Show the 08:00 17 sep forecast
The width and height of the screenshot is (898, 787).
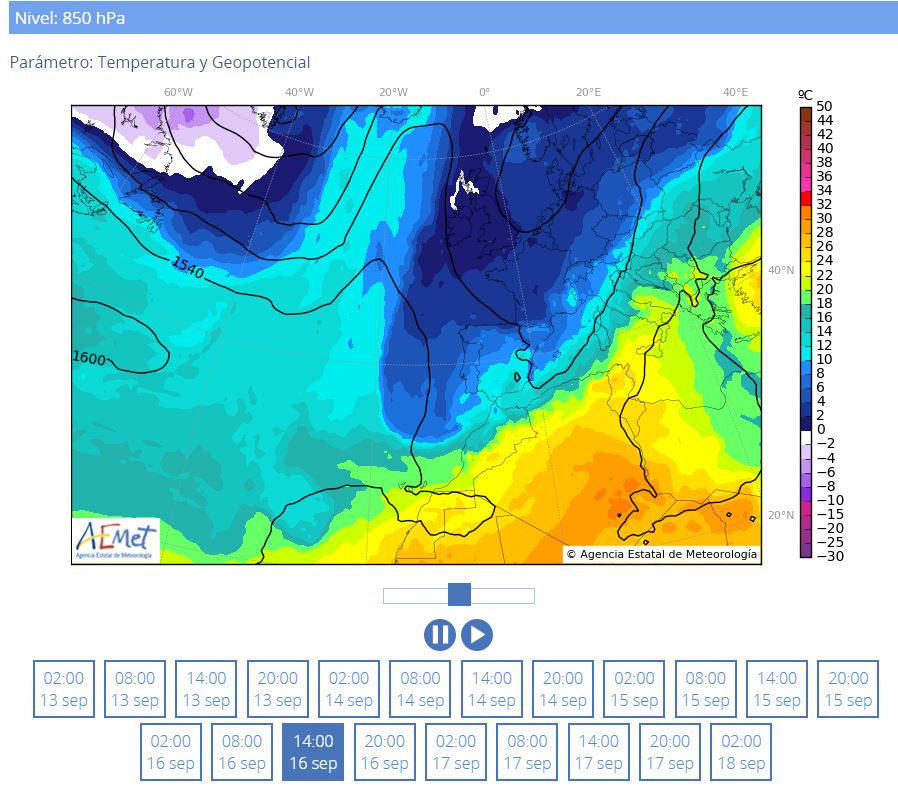527,752
